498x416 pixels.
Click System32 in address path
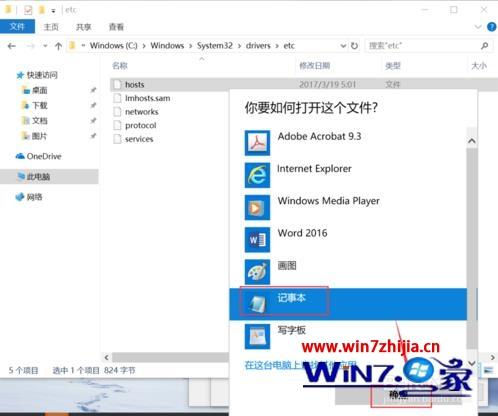215,45
